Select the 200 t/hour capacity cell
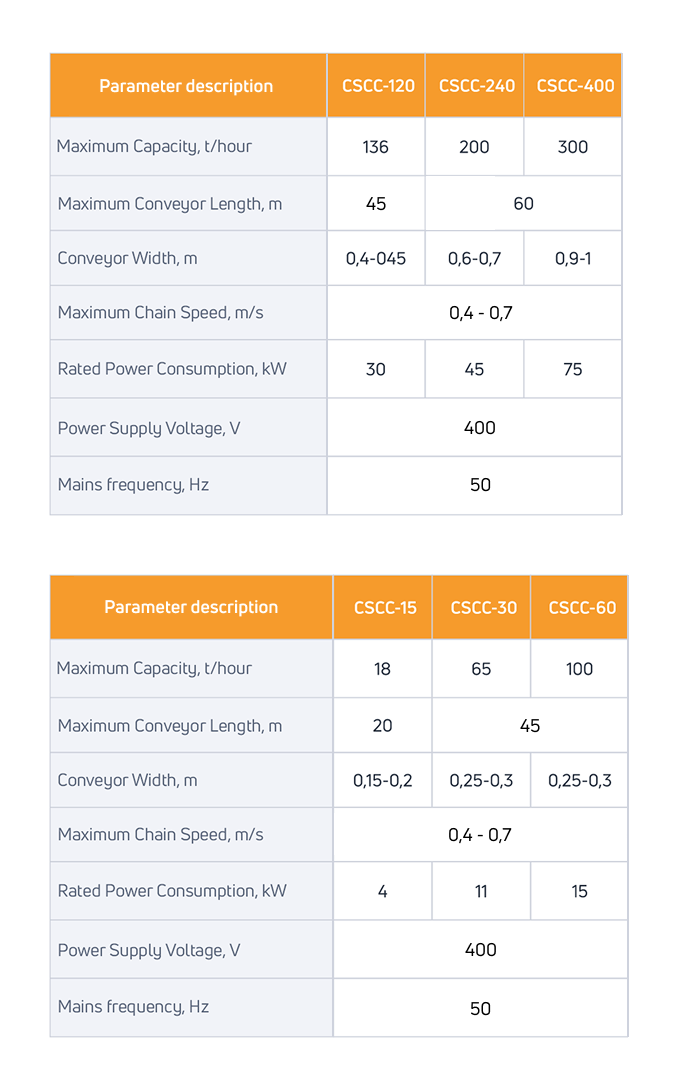Viewport: 675px width, 1090px height. [x=474, y=147]
